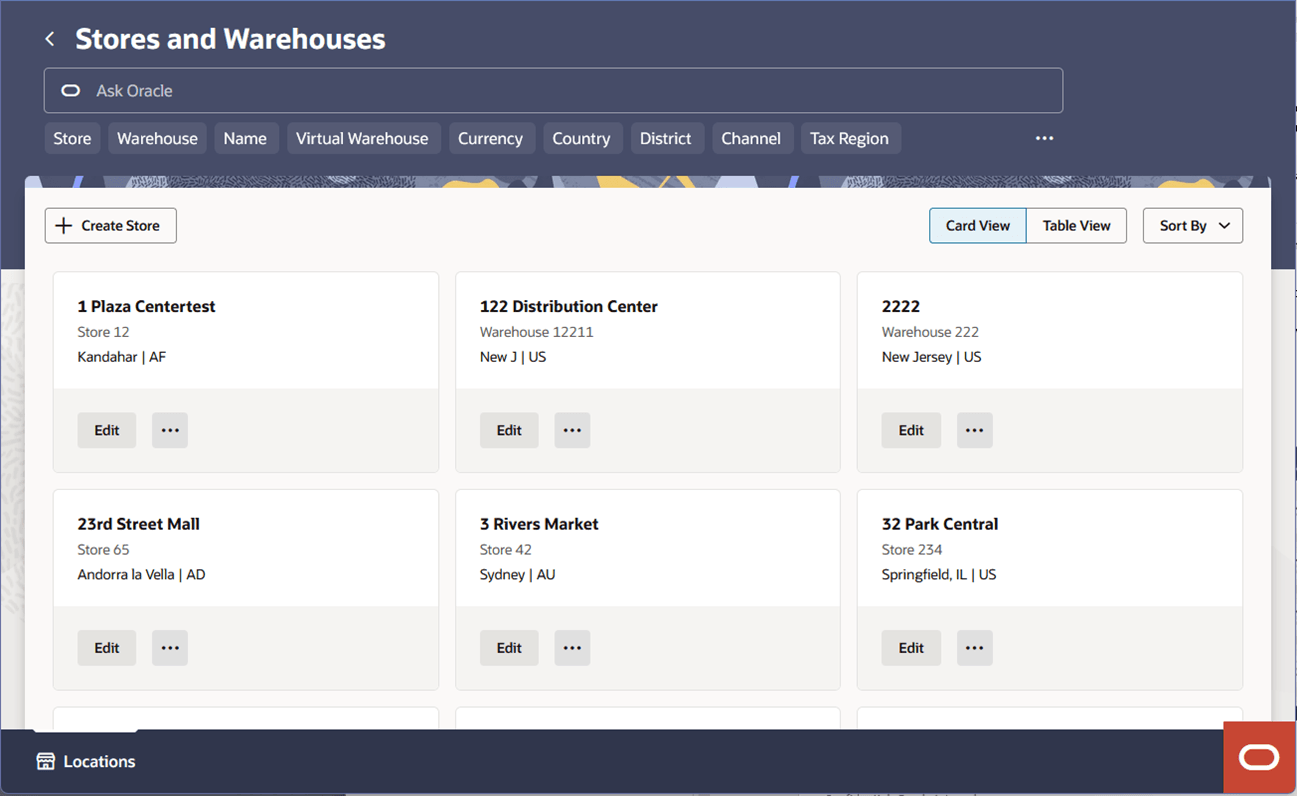Open the actions ellipsis on 122 Distribution Center
1297x796 pixels.
pos(572,430)
